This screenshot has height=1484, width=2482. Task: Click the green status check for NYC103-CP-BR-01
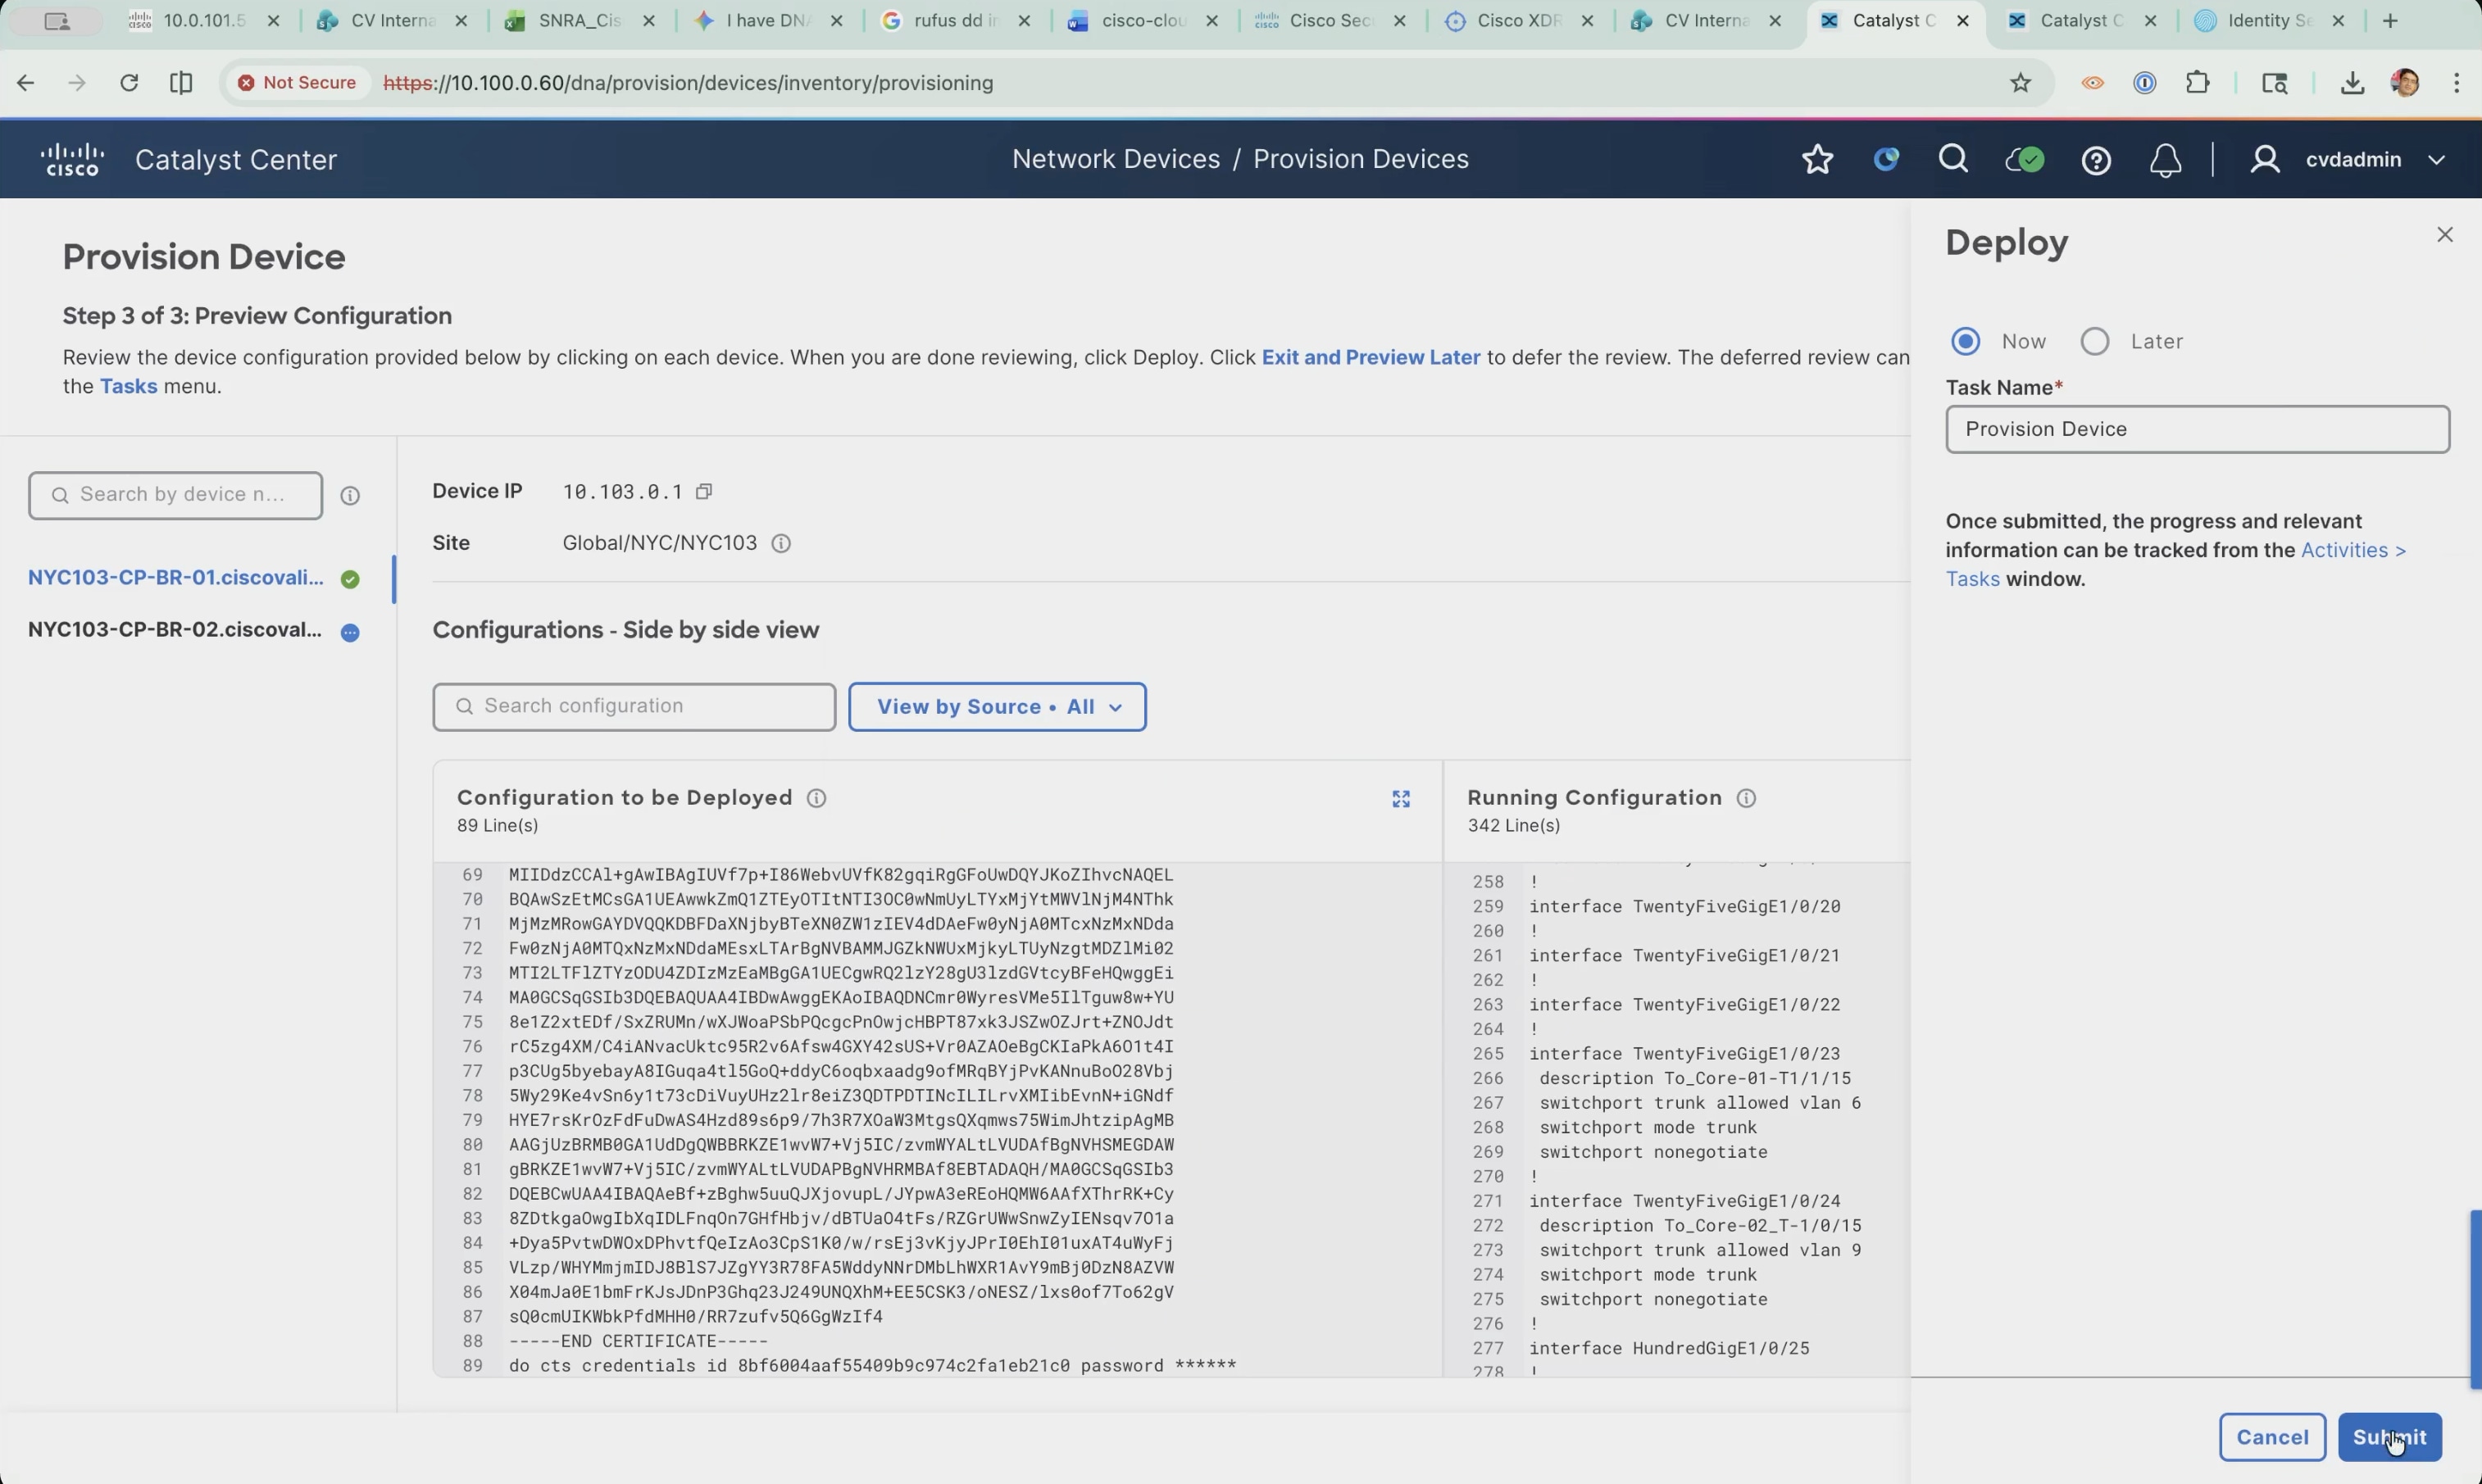(350, 579)
